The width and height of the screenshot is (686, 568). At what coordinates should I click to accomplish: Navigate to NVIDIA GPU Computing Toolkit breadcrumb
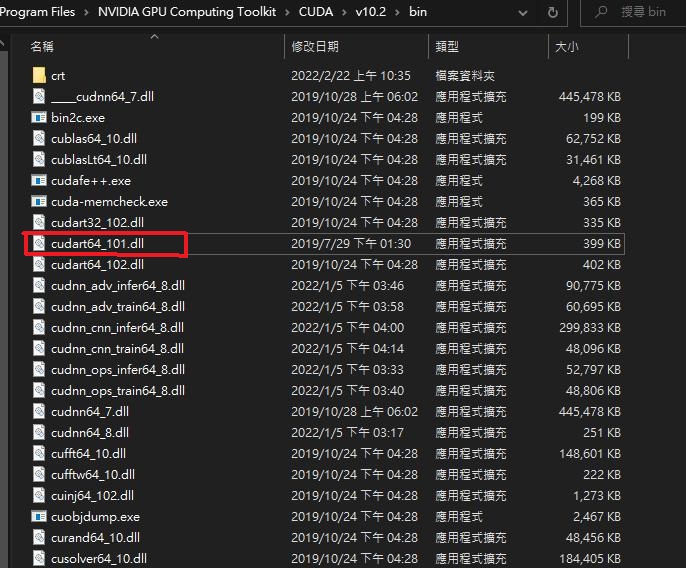[187, 12]
